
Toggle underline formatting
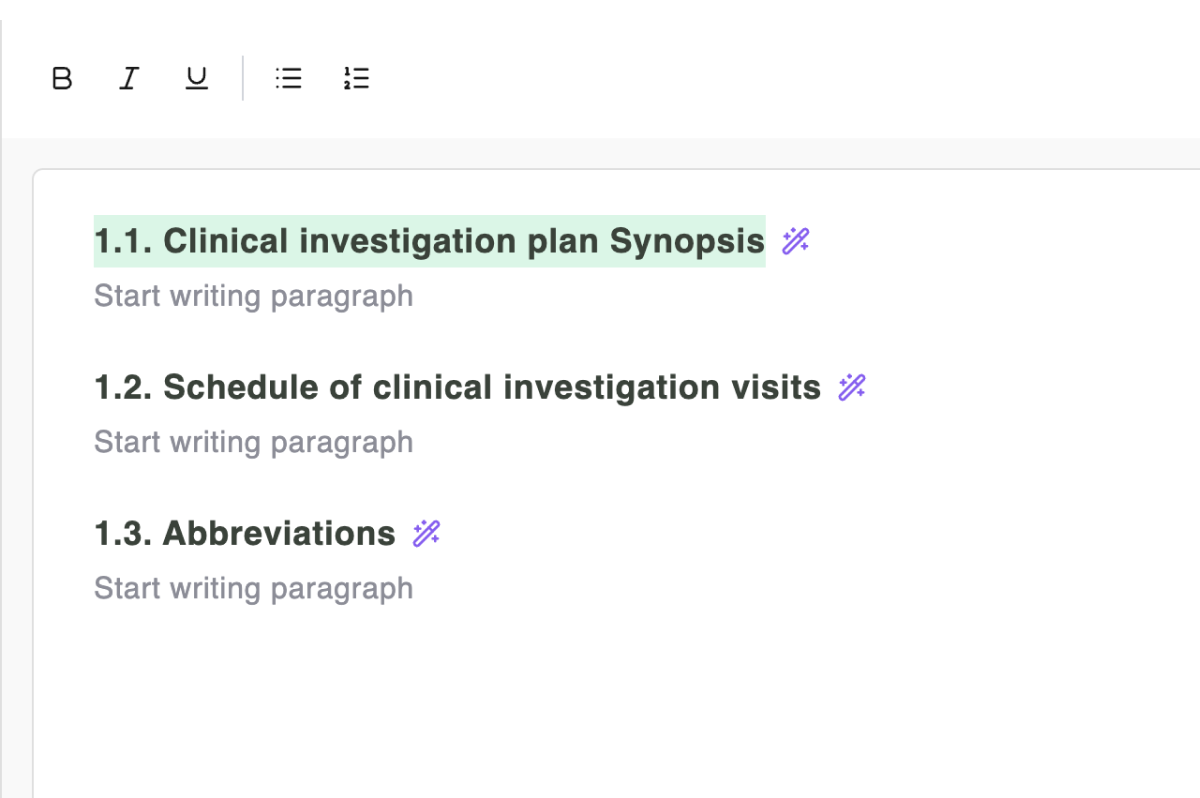pos(196,78)
